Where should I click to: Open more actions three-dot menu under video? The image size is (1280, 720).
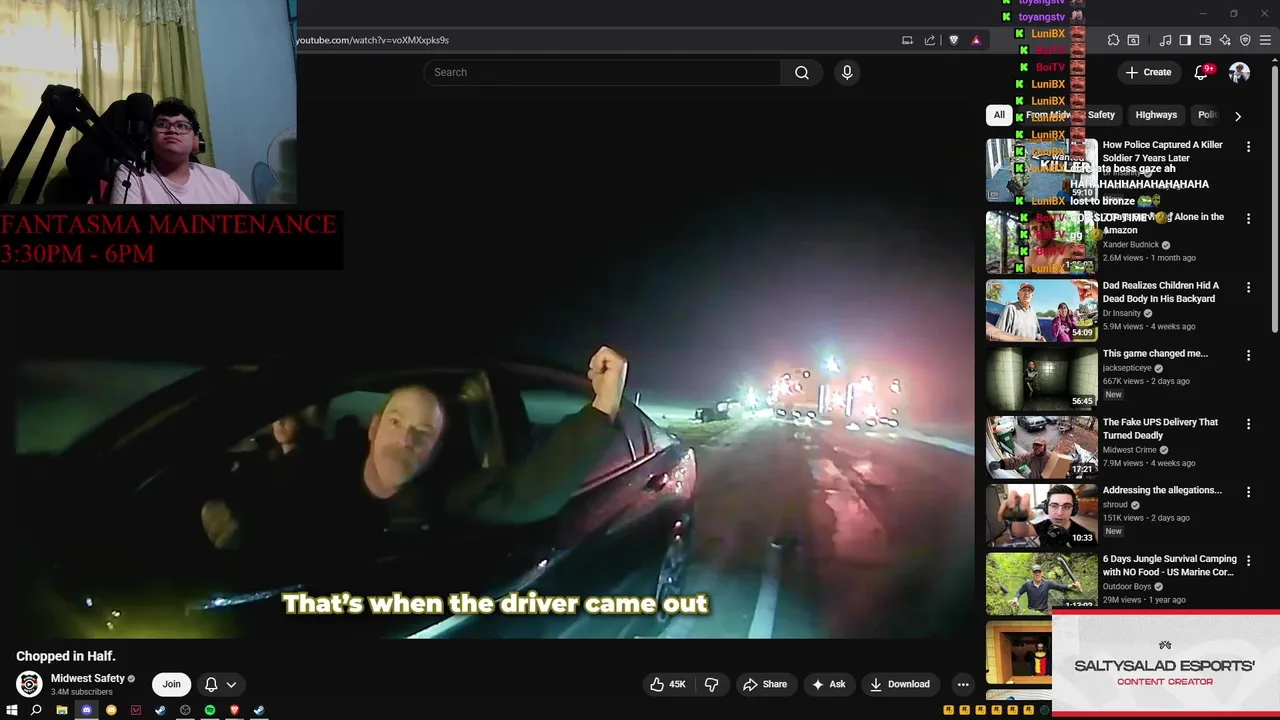(x=963, y=684)
